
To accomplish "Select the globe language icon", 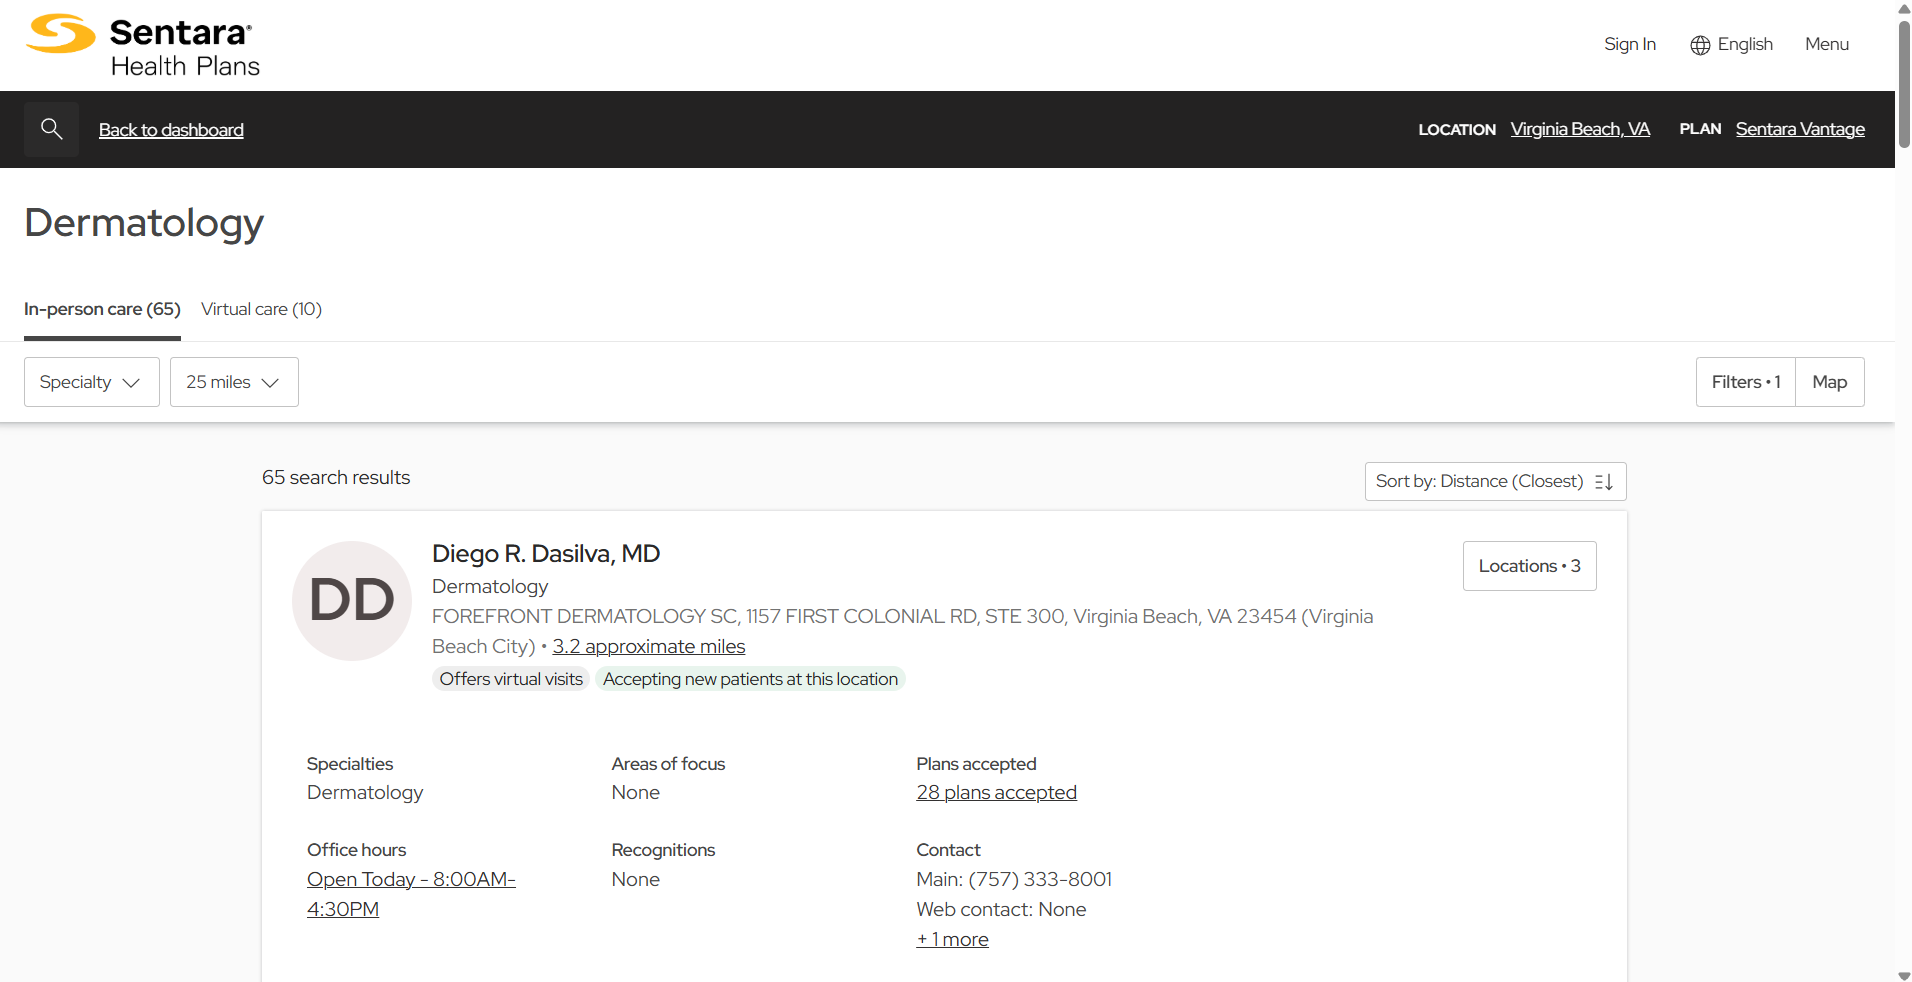I will (x=1700, y=44).
